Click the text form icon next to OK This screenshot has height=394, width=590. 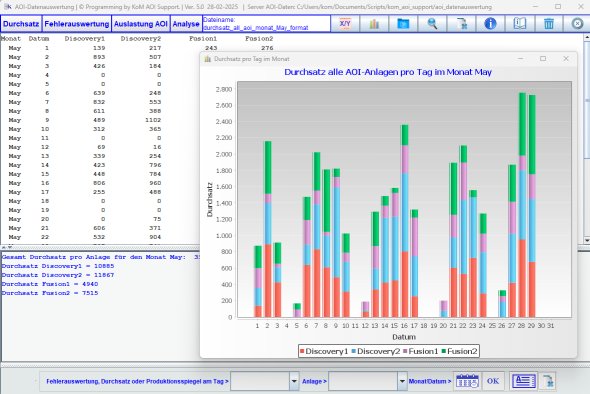tap(523, 381)
